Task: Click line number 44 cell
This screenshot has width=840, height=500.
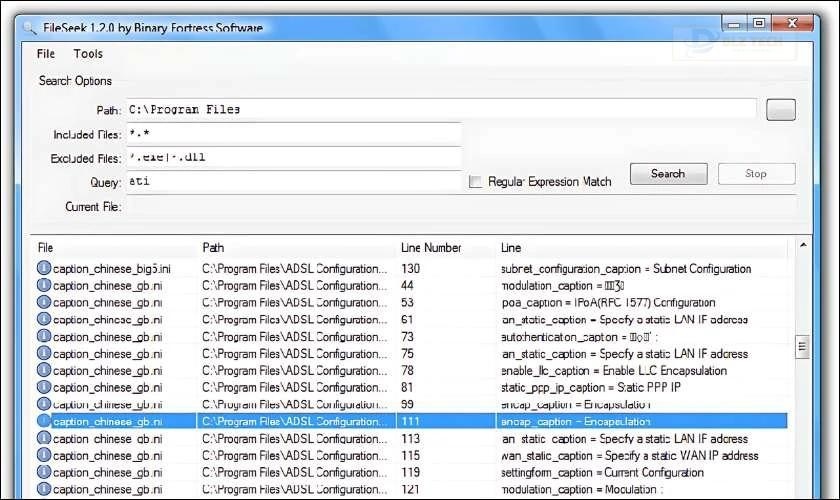Action: pos(407,286)
